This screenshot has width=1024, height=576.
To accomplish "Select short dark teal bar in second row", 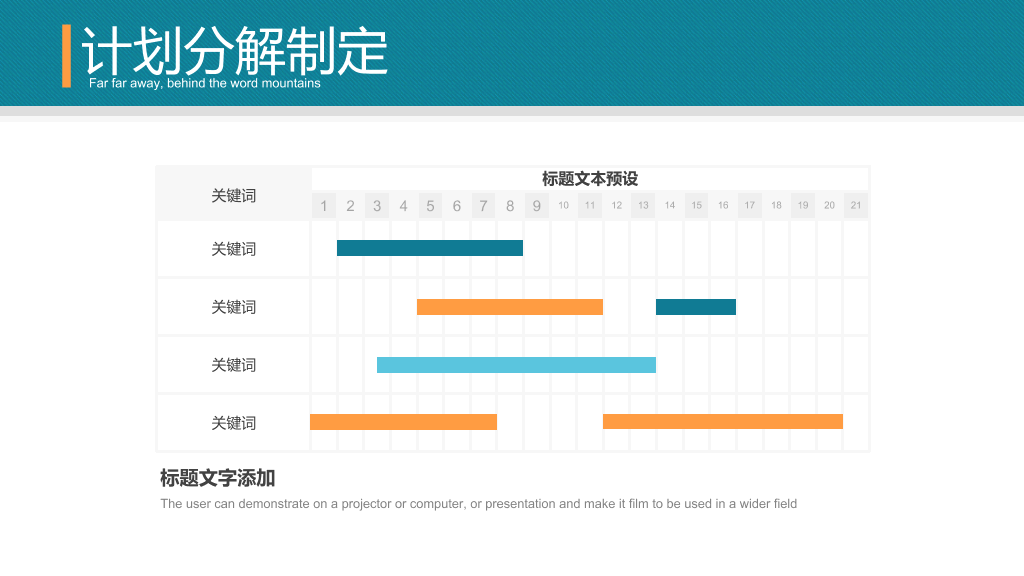I will [x=696, y=307].
